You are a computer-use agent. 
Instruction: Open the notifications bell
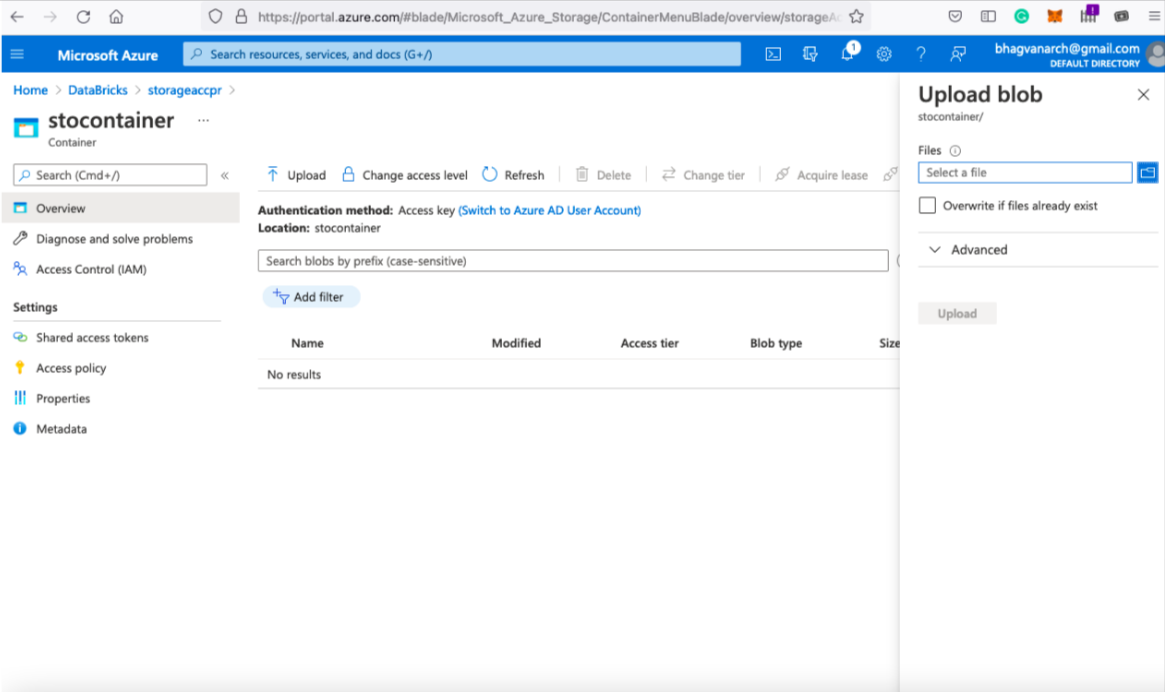coord(847,54)
